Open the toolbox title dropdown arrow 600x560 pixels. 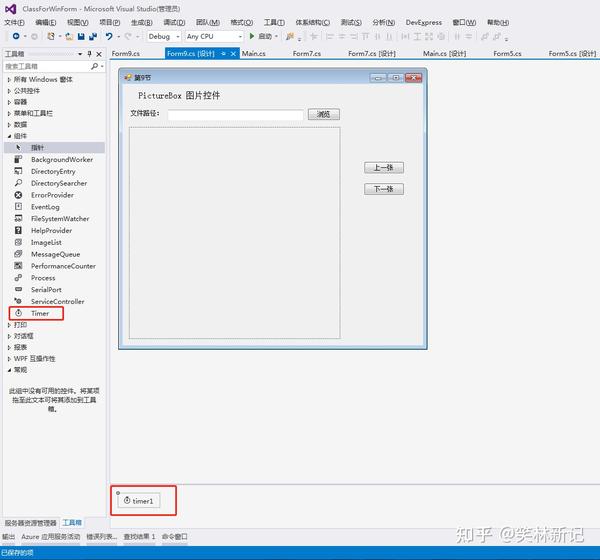coord(80,54)
